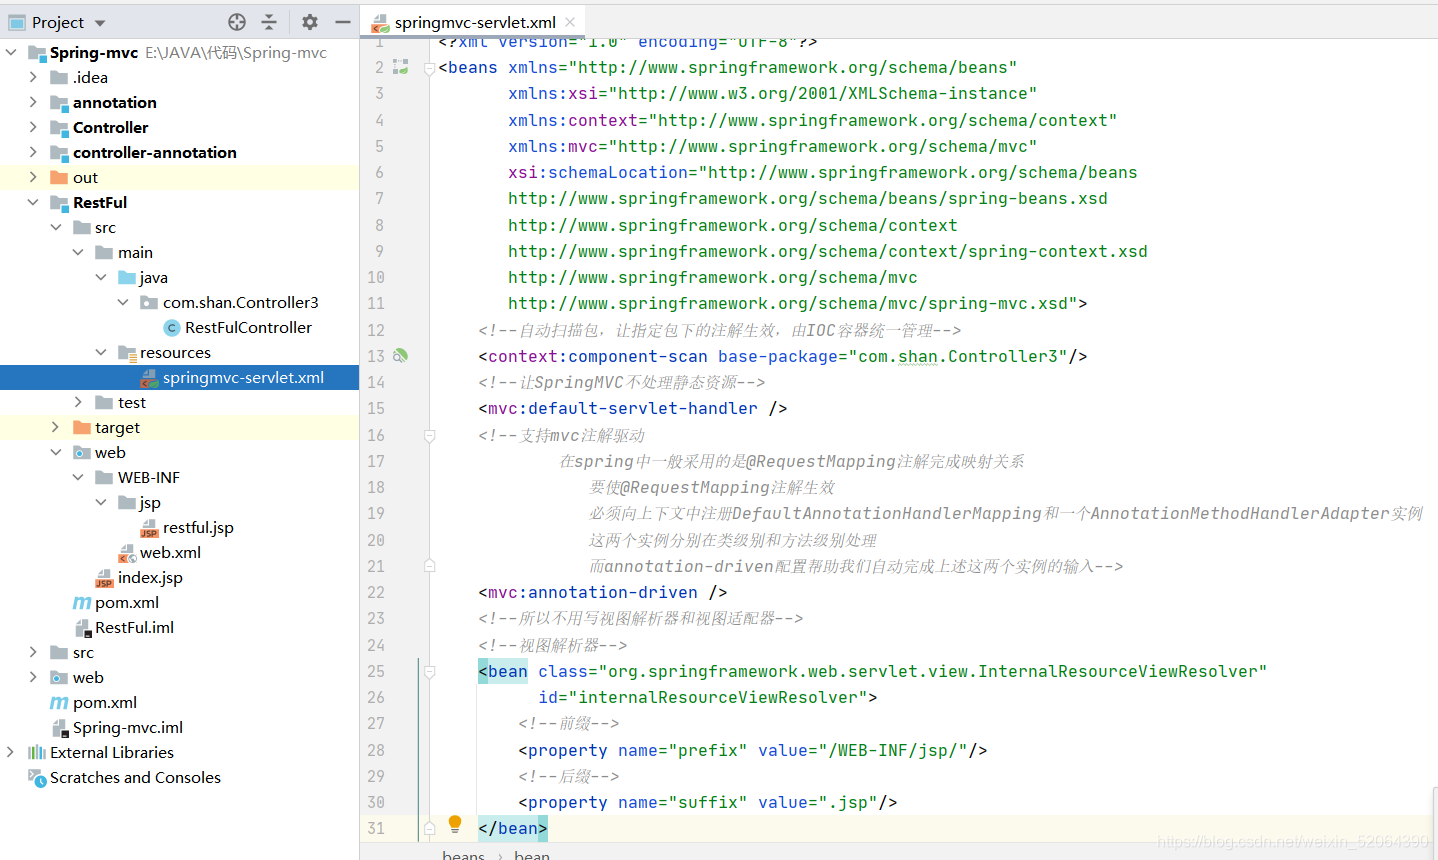Select RestFulController class in tree

248,327
